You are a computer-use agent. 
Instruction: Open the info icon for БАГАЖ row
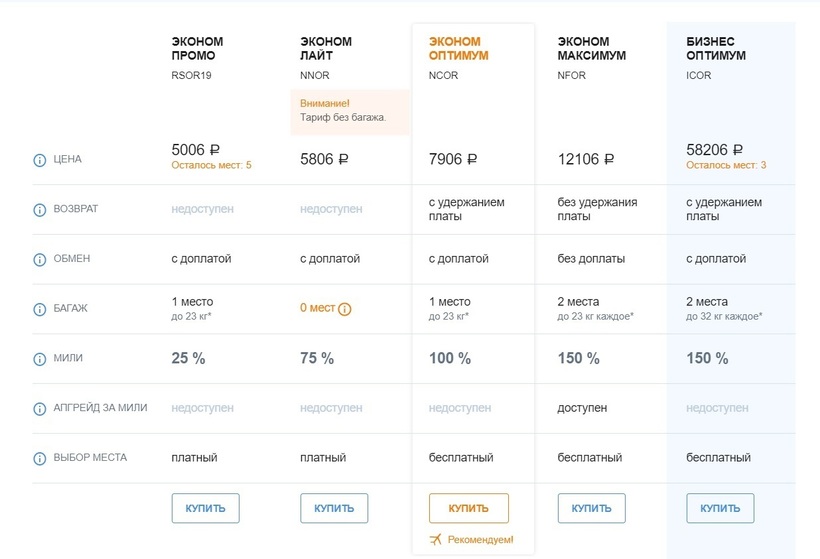pos(40,309)
